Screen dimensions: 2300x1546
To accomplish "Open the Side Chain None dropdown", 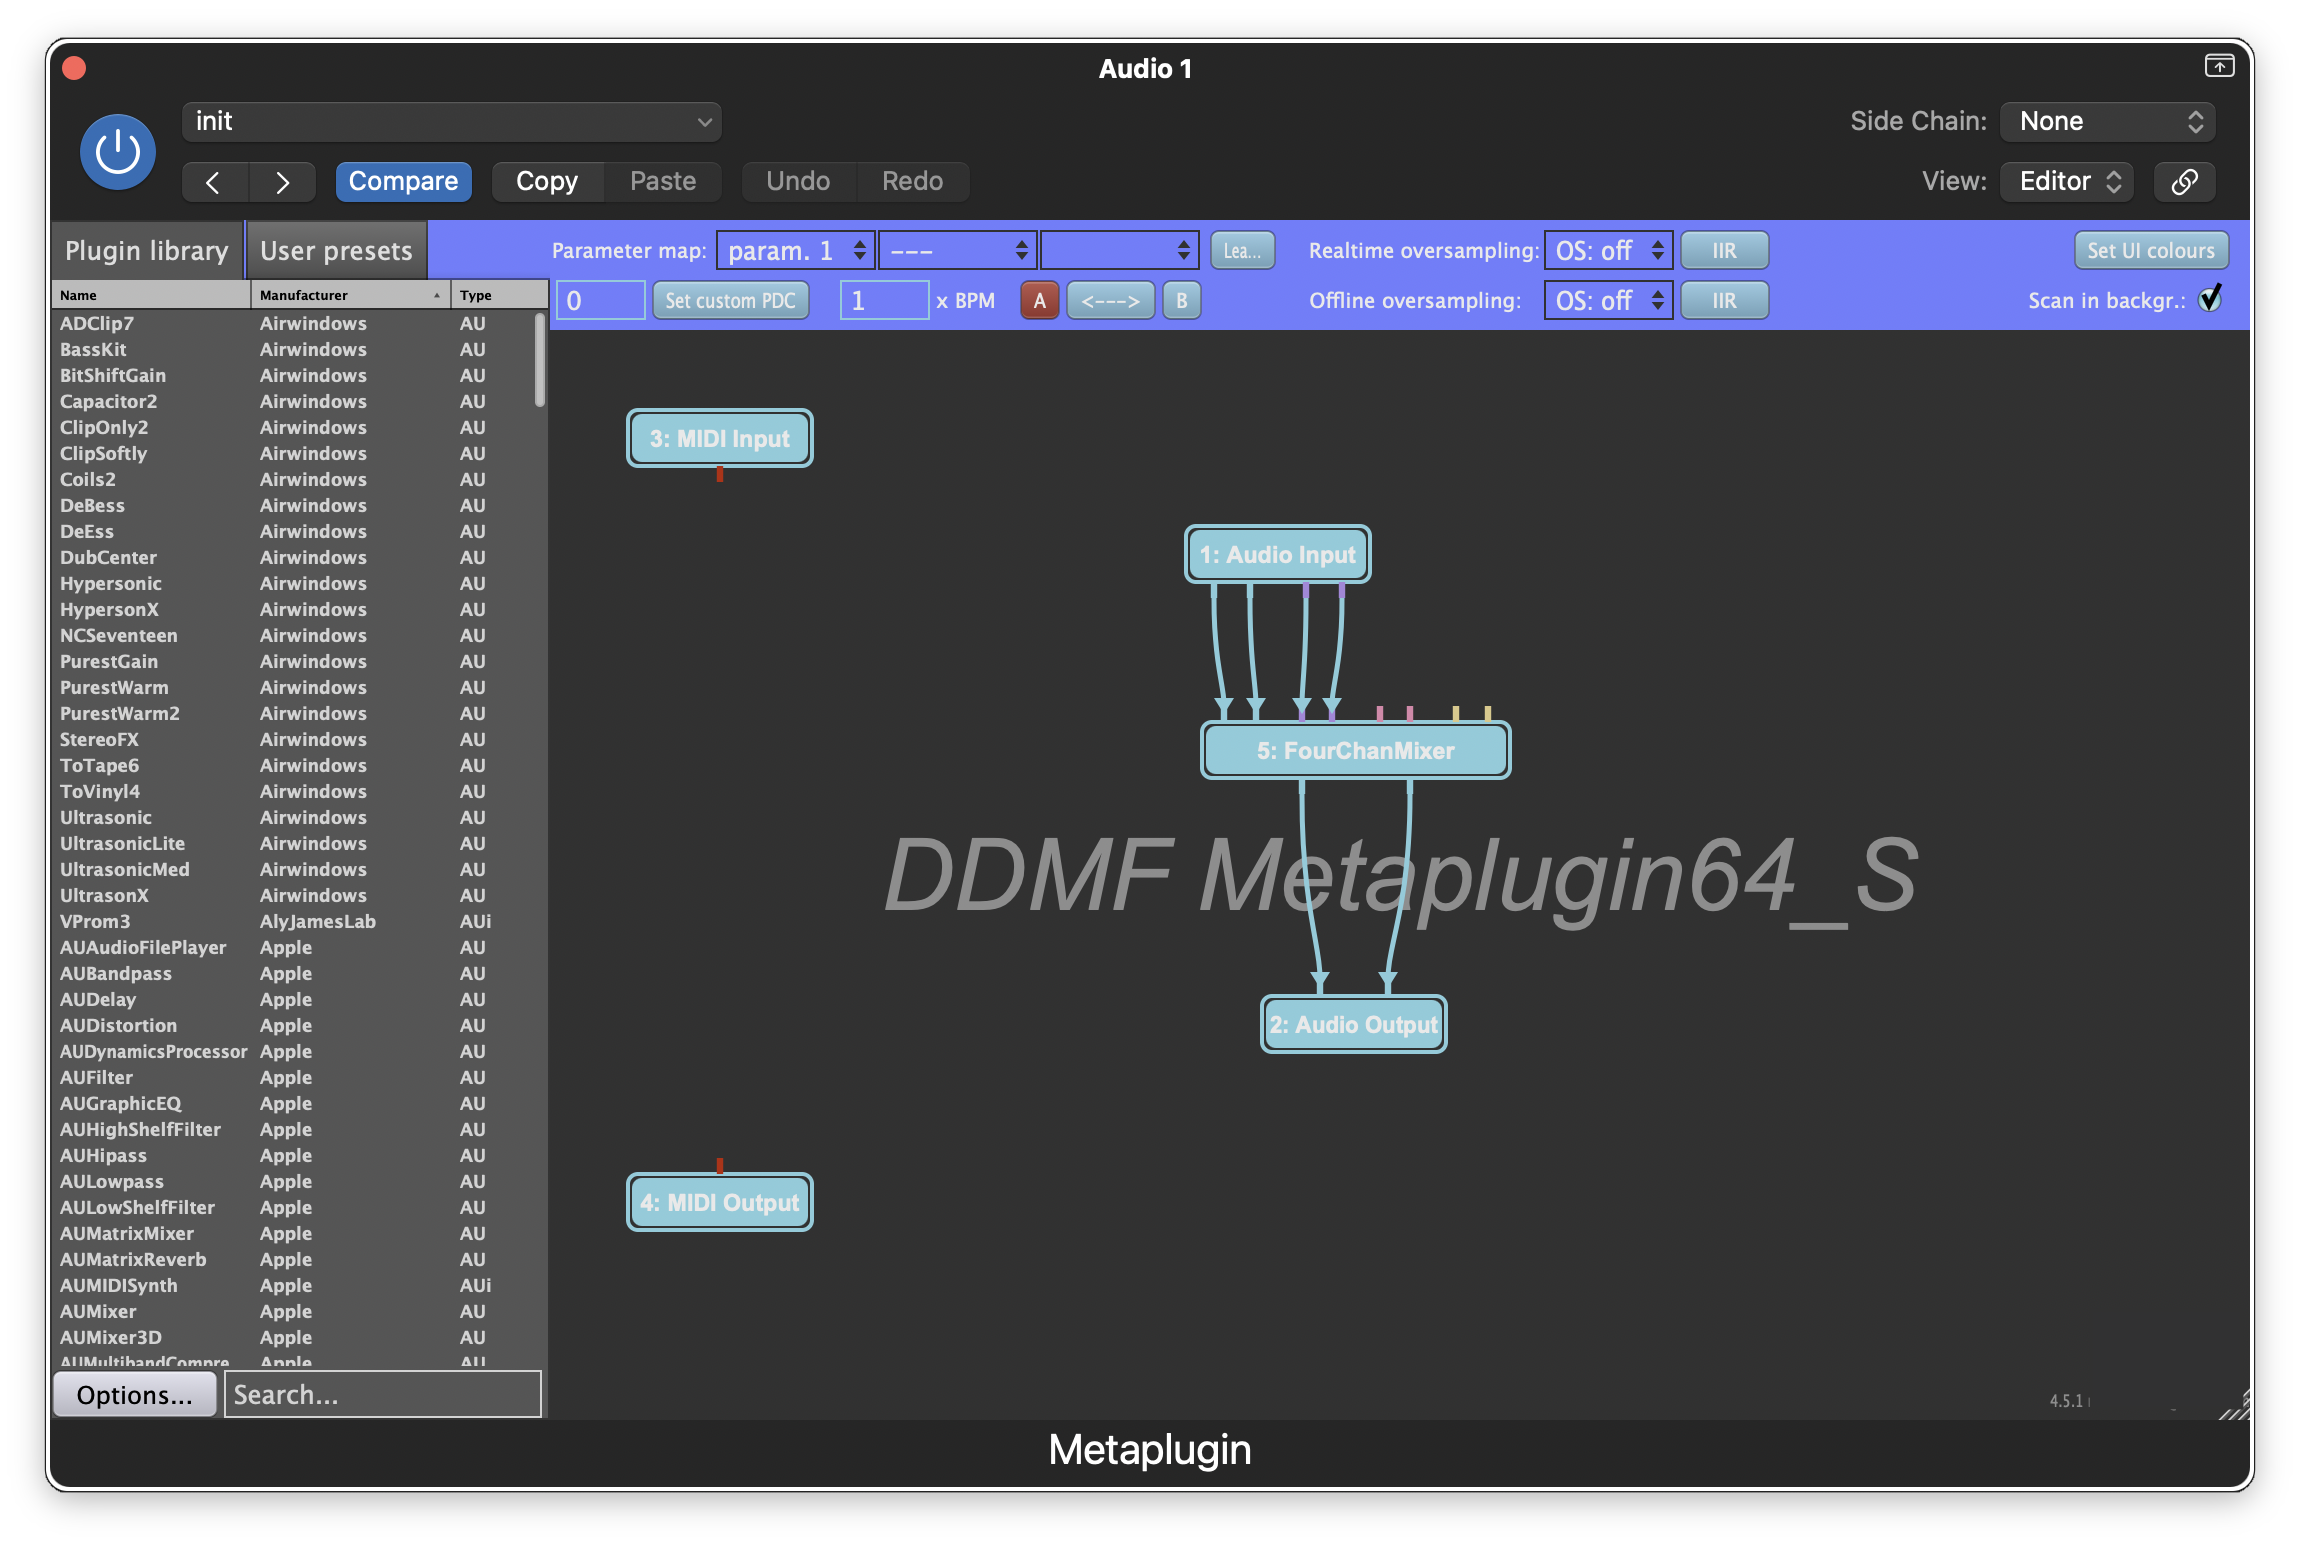I will (x=2108, y=122).
